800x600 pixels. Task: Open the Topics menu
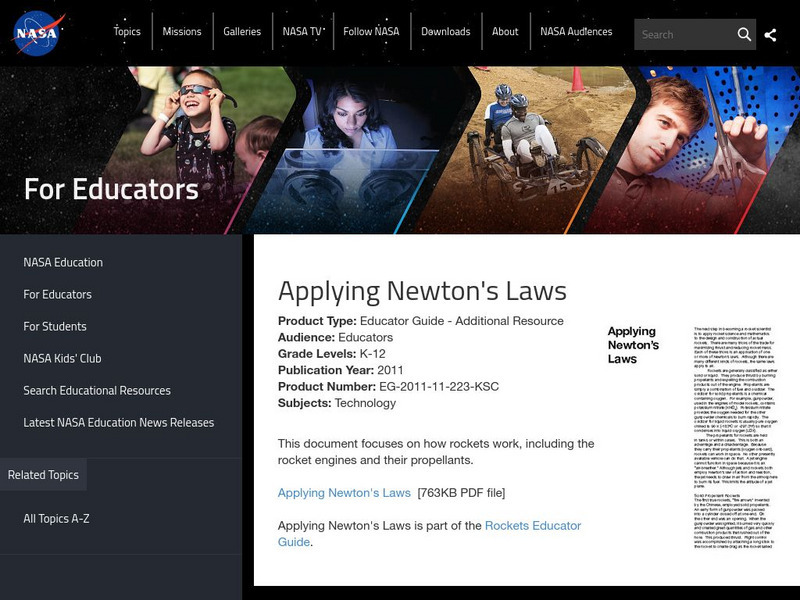click(x=127, y=32)
